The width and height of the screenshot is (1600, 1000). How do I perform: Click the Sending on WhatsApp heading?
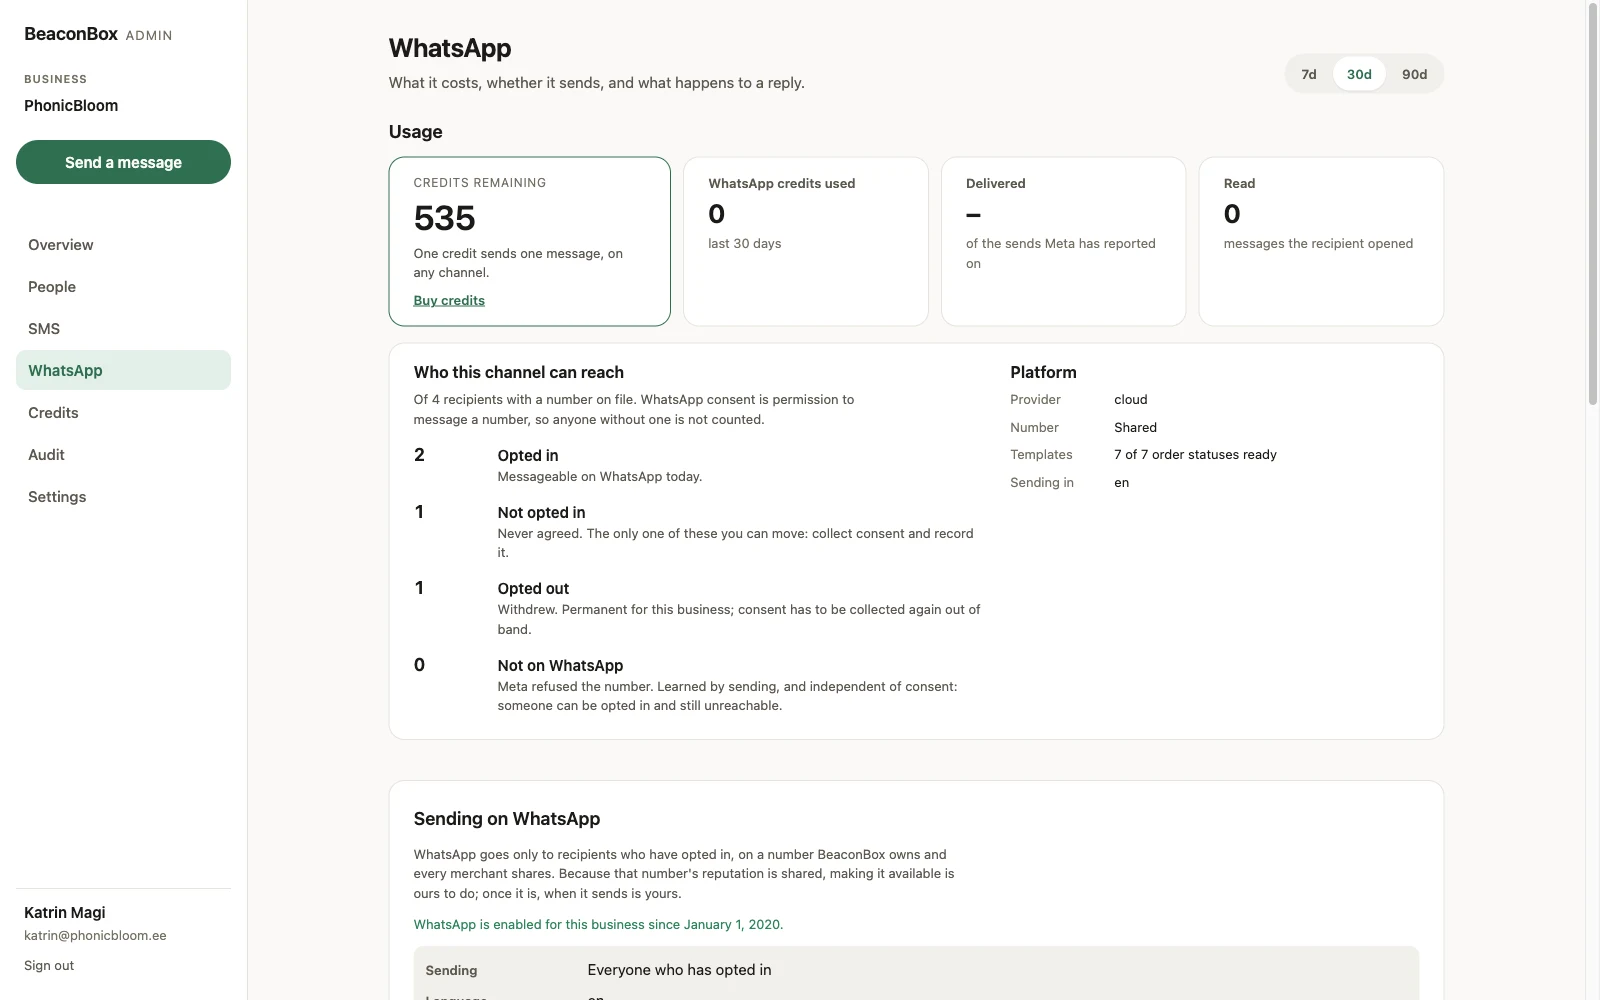coord(507,818)
